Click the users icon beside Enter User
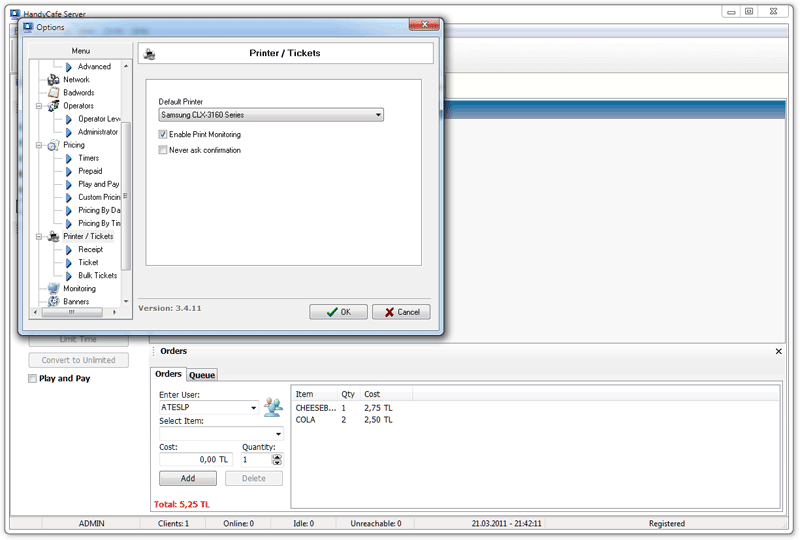The height and width of the screenshot is (540, 800). pyautogui.click(x=273, y=406)
